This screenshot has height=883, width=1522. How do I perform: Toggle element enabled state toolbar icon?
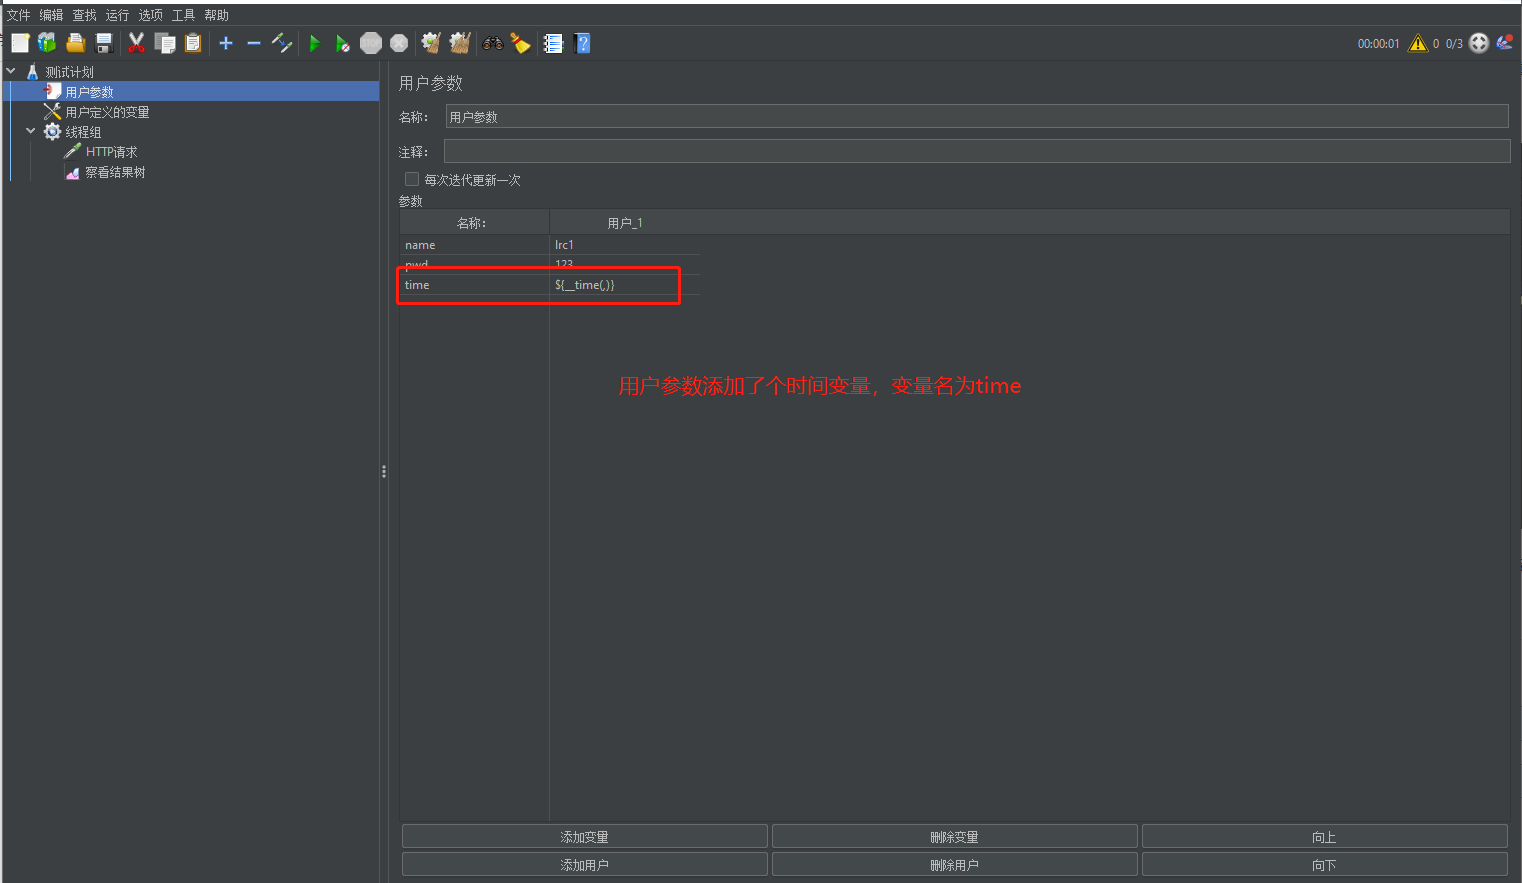[282, 43]
